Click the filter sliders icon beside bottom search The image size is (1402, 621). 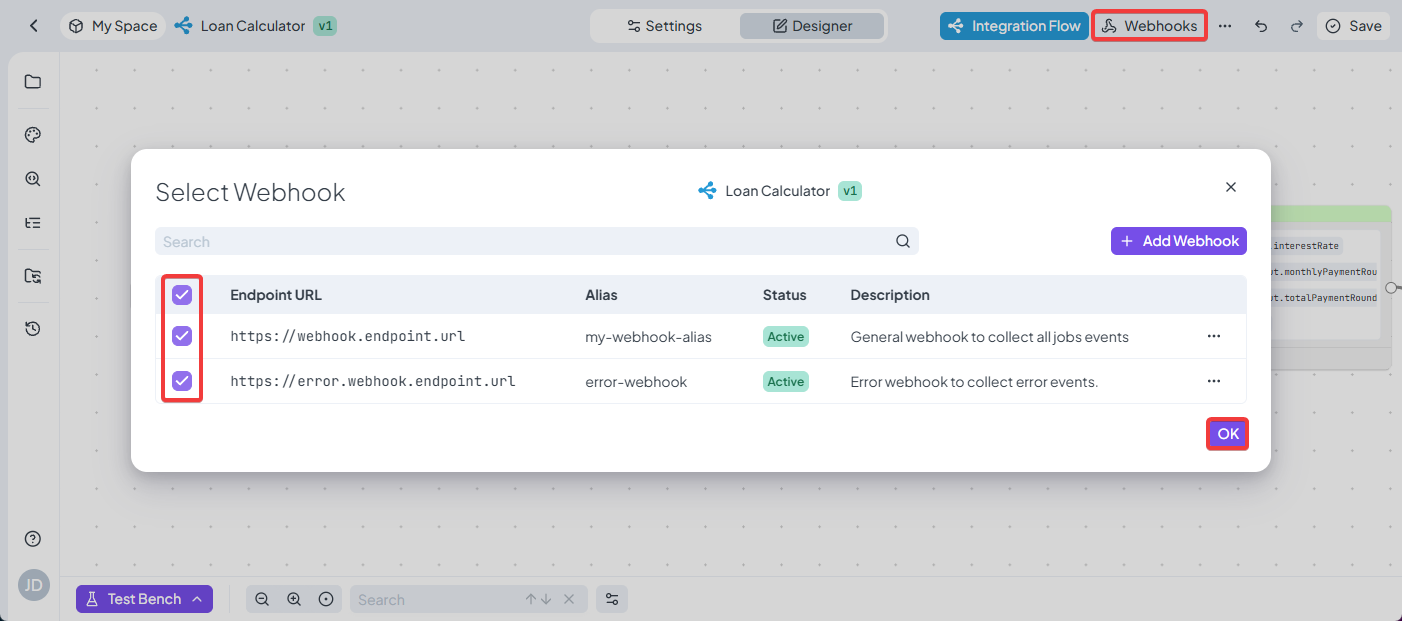612,599
